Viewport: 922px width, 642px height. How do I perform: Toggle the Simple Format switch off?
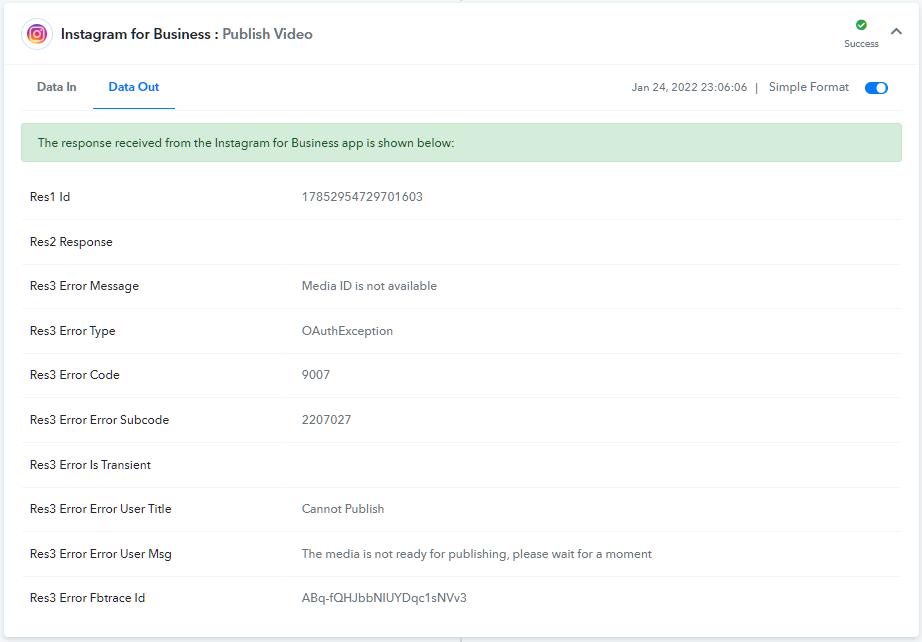pos(876,88)
